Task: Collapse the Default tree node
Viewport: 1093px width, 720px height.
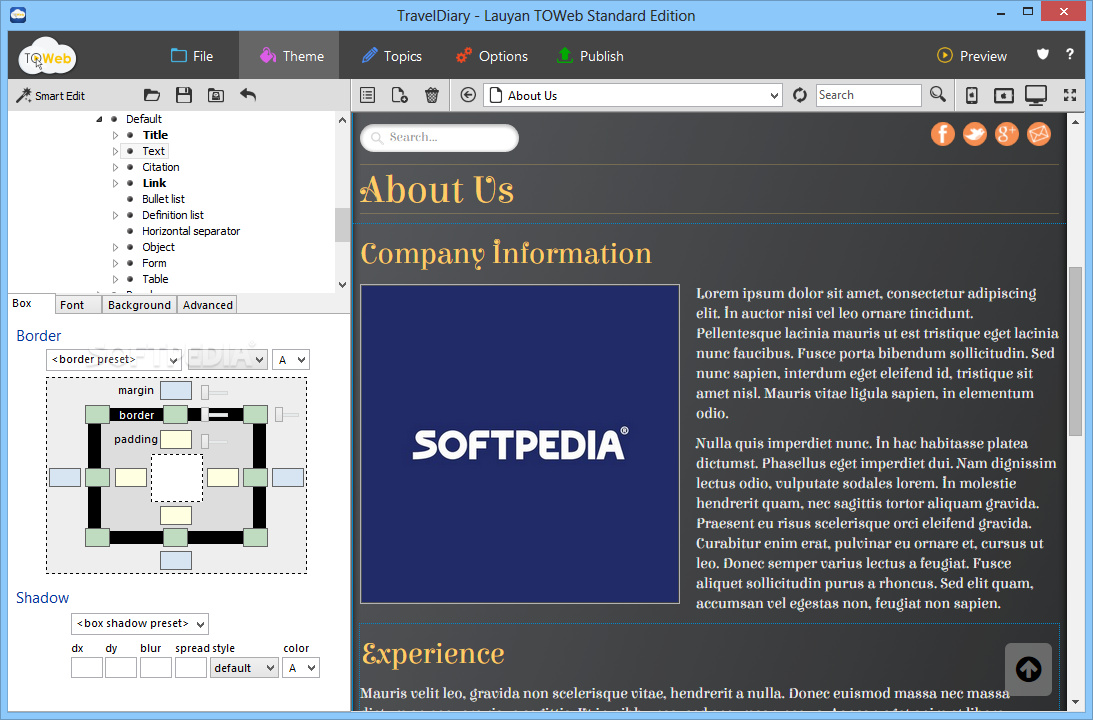Action: coord(99,119)
